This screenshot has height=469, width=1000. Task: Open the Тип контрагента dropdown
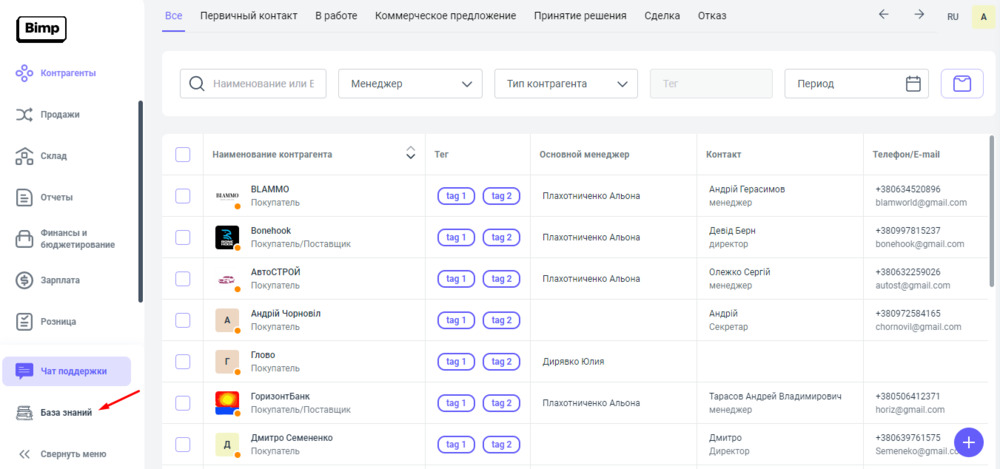(566, 84)
